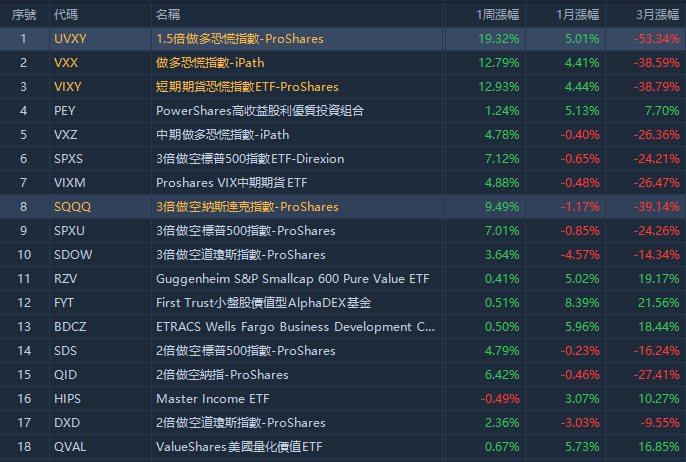Open PowerShares高收益股利優質投資組合 name cell
Screen dimensions: 686x462
260,111
